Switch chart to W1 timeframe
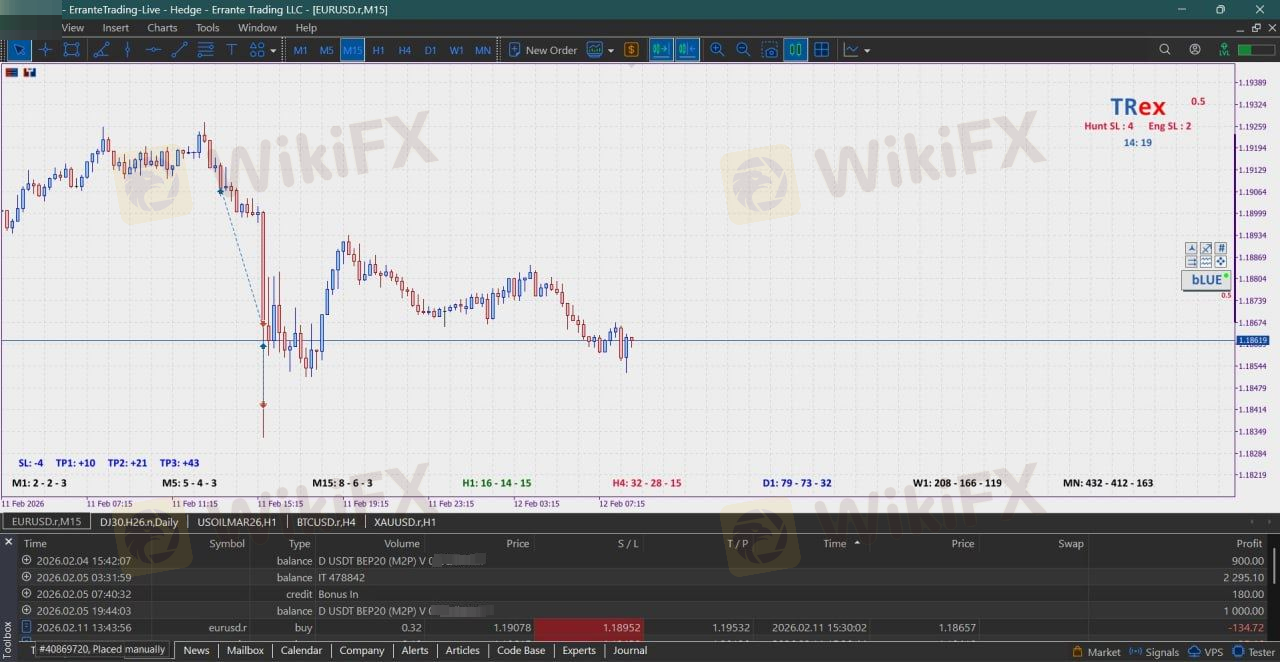The width and height of the screenshot is (1280, 662). 456,50
